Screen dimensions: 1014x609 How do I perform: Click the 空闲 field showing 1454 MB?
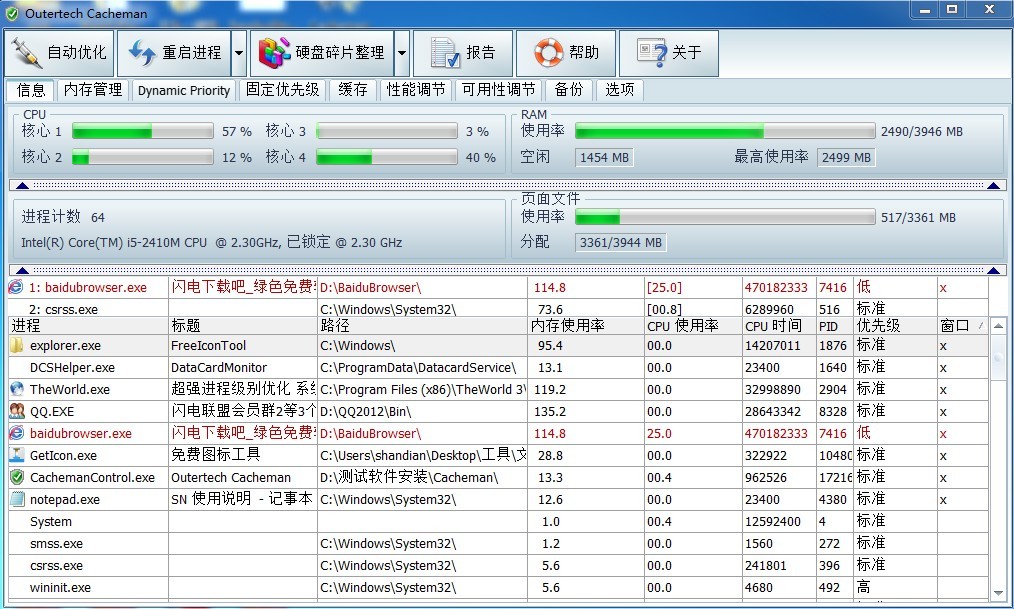click(604, 157)
